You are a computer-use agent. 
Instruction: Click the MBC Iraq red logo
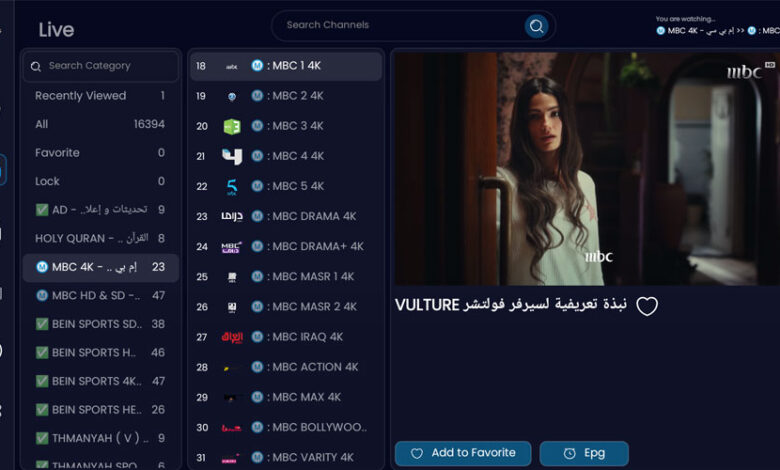(232, 337)
